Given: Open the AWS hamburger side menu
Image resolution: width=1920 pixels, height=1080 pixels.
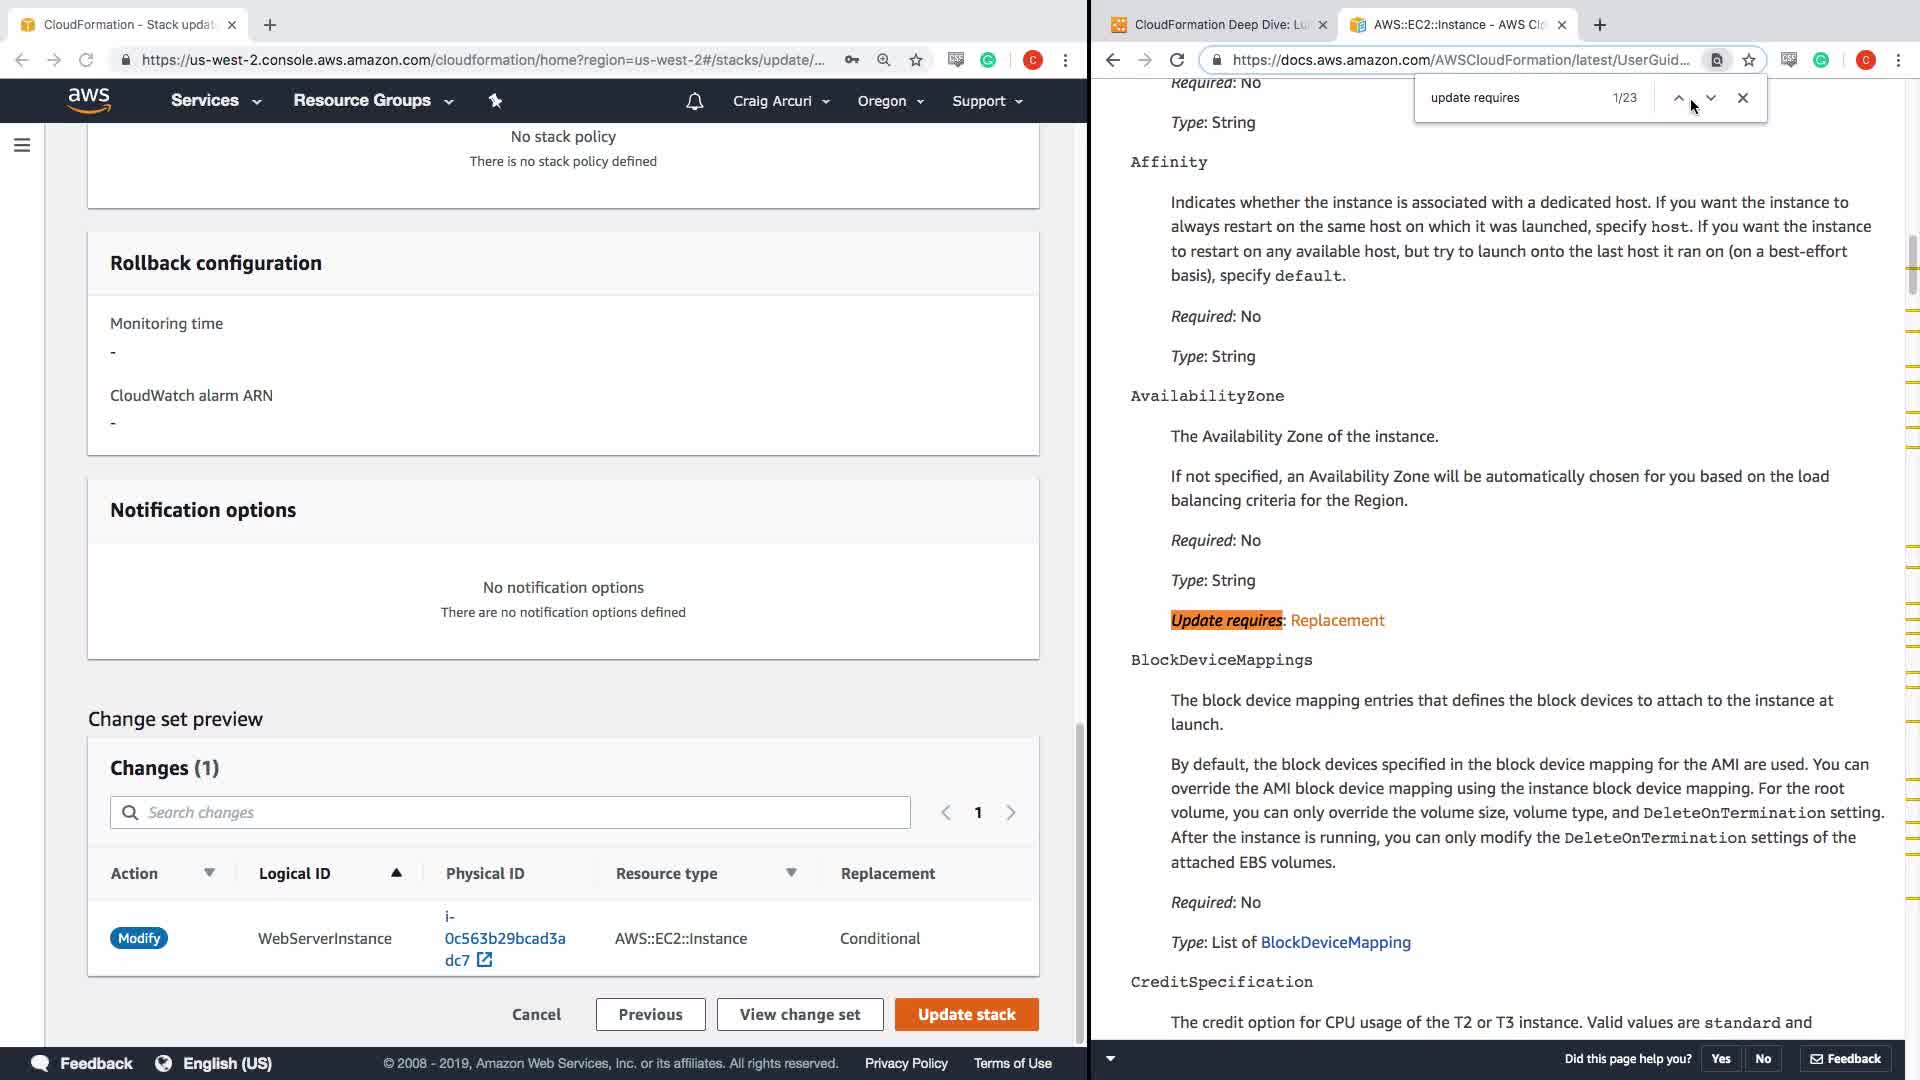Looking at the screenshot, I should (x=22, y=146).
